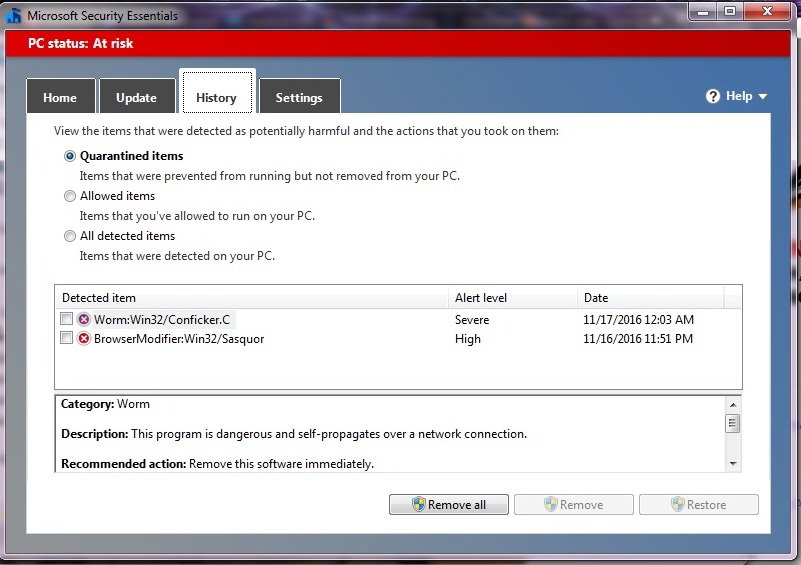Minimize the Security Essentials window
The height and width of the screenshot is (565, 801).
click(x=703, y=11)
